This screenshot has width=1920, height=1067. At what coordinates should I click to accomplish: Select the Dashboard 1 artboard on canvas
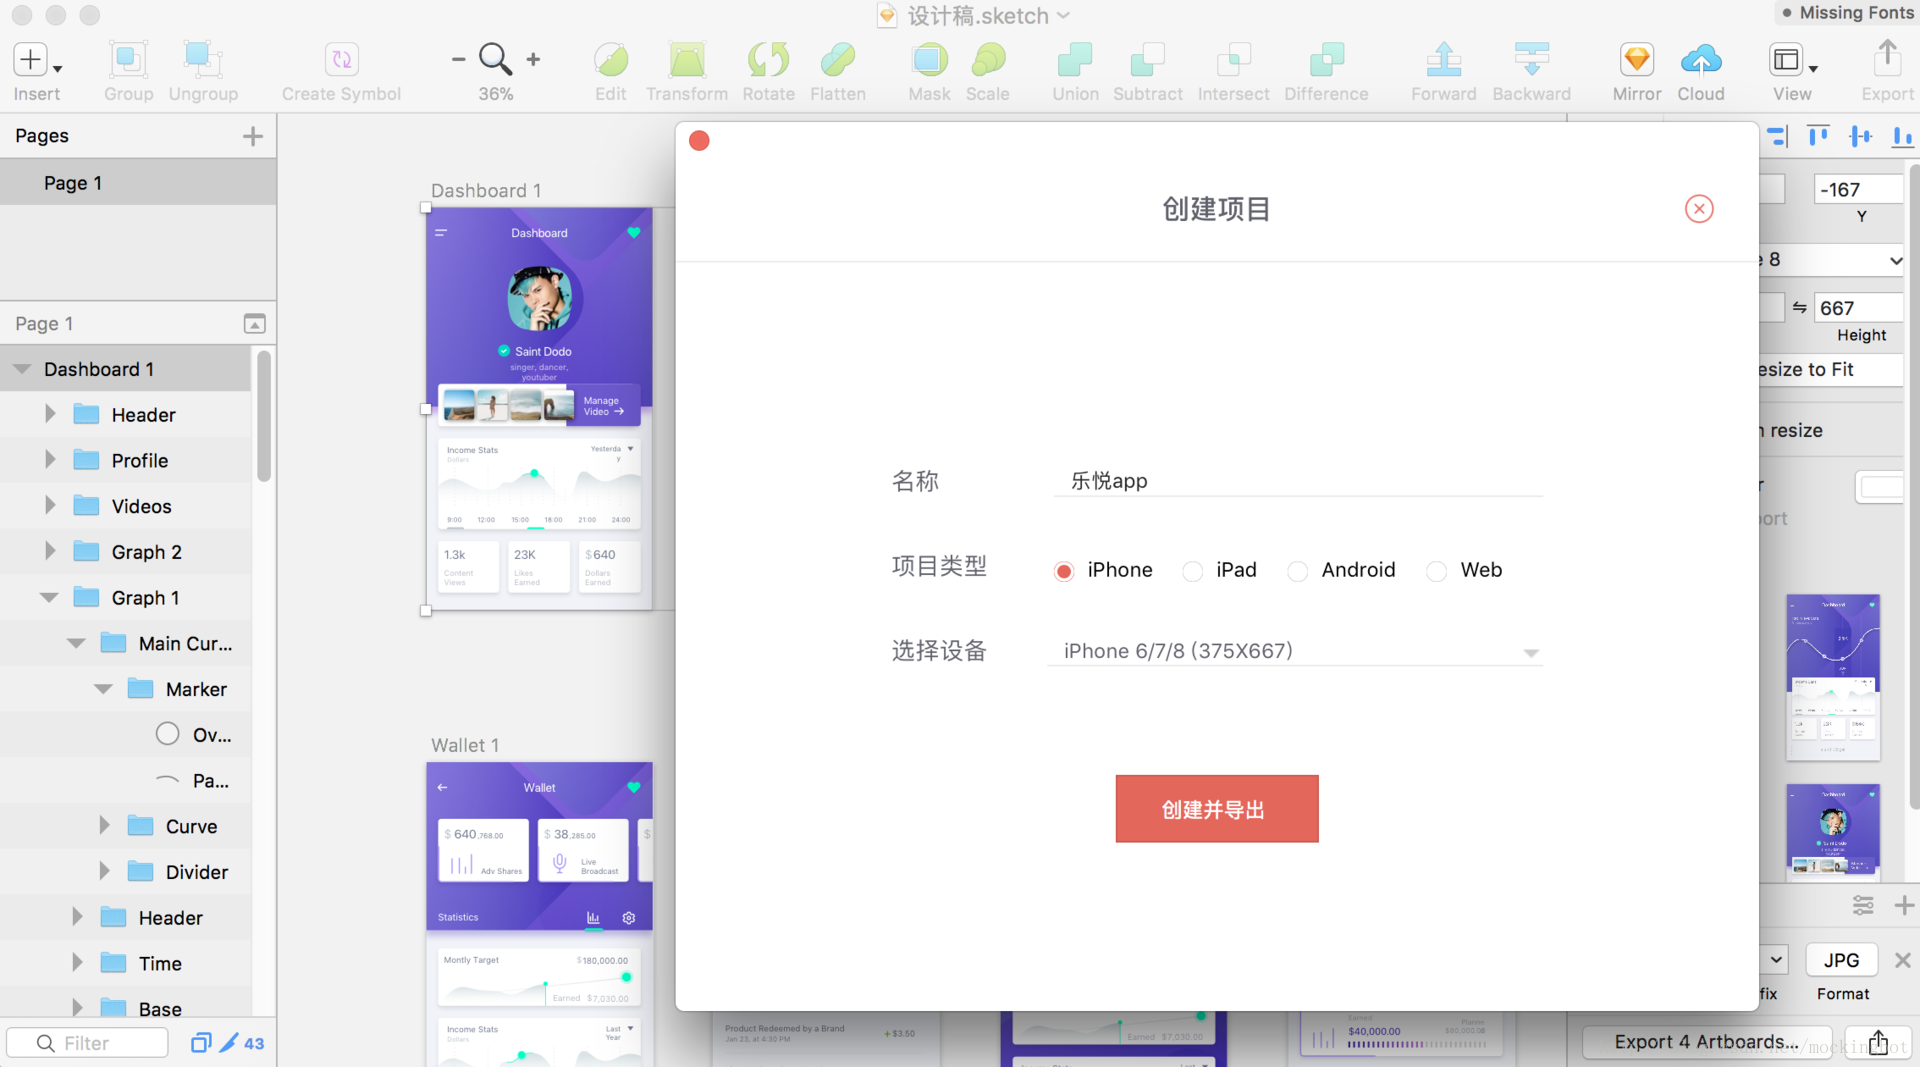[539, 408]
